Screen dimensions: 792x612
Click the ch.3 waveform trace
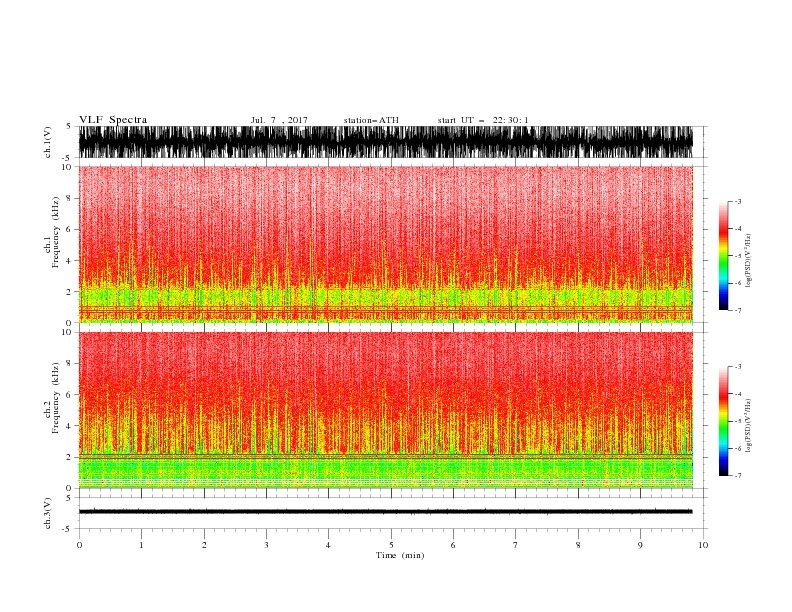click(385, 512)
